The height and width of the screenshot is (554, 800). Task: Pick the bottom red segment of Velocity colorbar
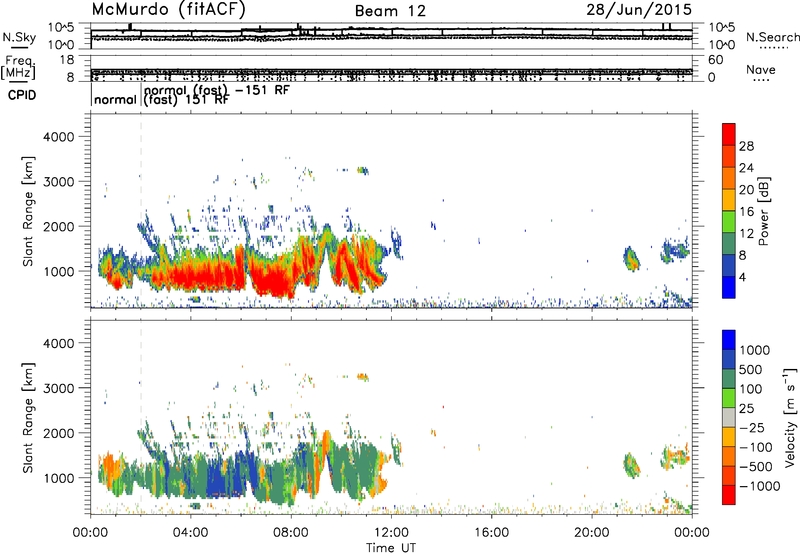[729, 495]
